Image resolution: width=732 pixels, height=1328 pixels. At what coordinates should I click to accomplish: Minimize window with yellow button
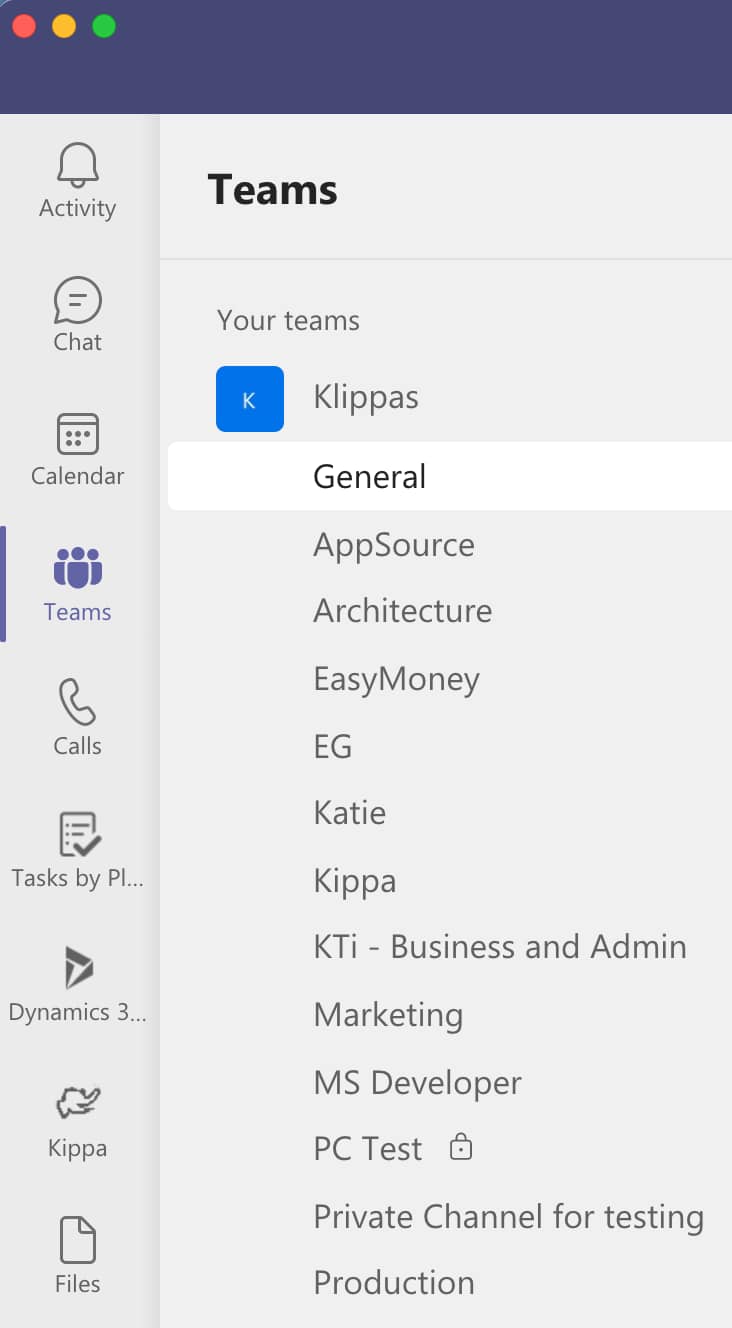point(64,26)
